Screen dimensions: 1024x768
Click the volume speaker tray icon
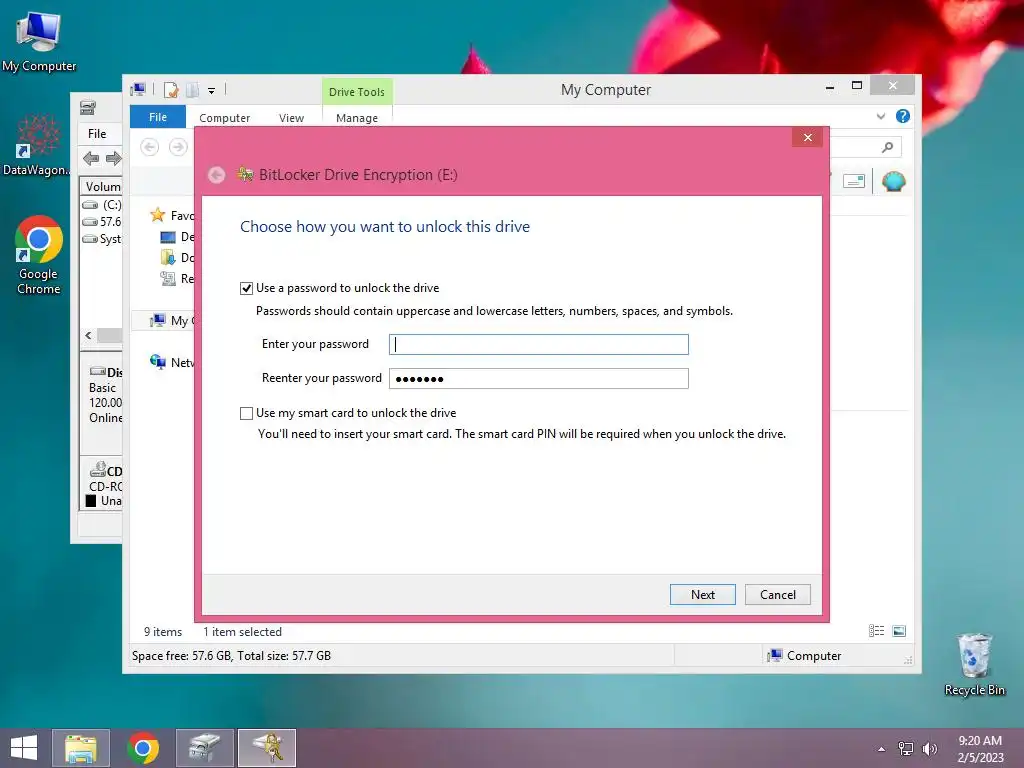(x=929, y=748)
